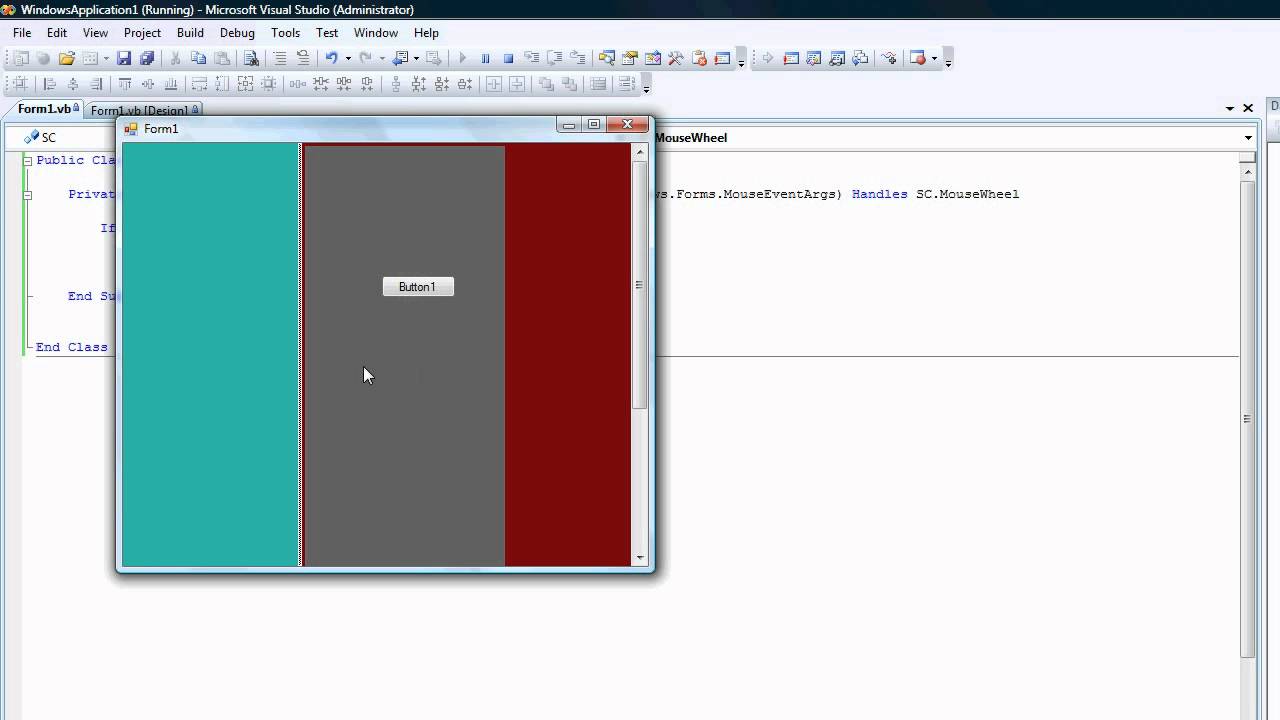This screenshot has width=1280, height=720.
Task: Click the Align Rights layout icon
Action: 96,84
